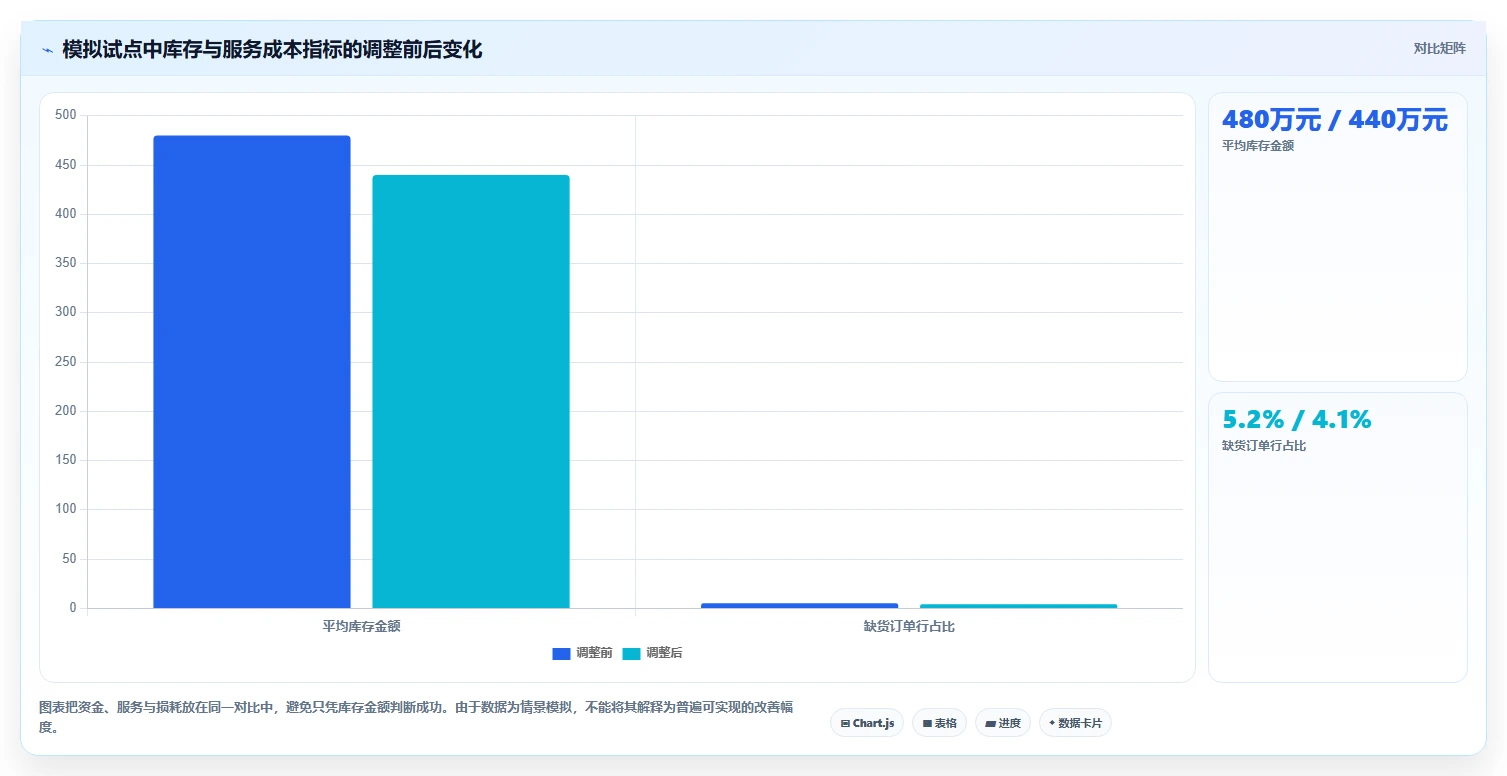Click the 缺货订单行占比 x-axis category label
This screenshot has width=1507, height=776.
coord(909,627)
